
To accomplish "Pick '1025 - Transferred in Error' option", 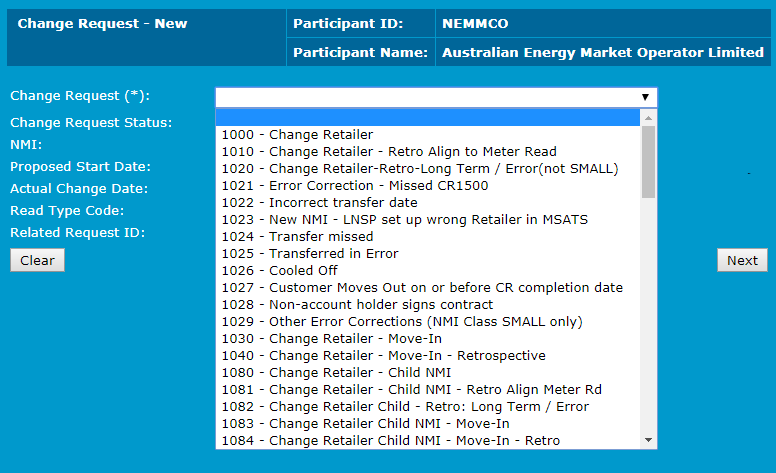I will click(x=310, y=253).
